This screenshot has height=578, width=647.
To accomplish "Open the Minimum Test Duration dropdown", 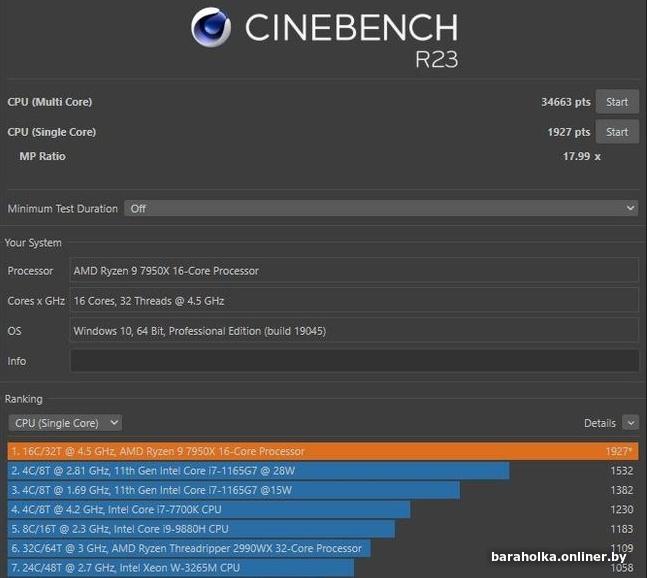I will 381,208.
